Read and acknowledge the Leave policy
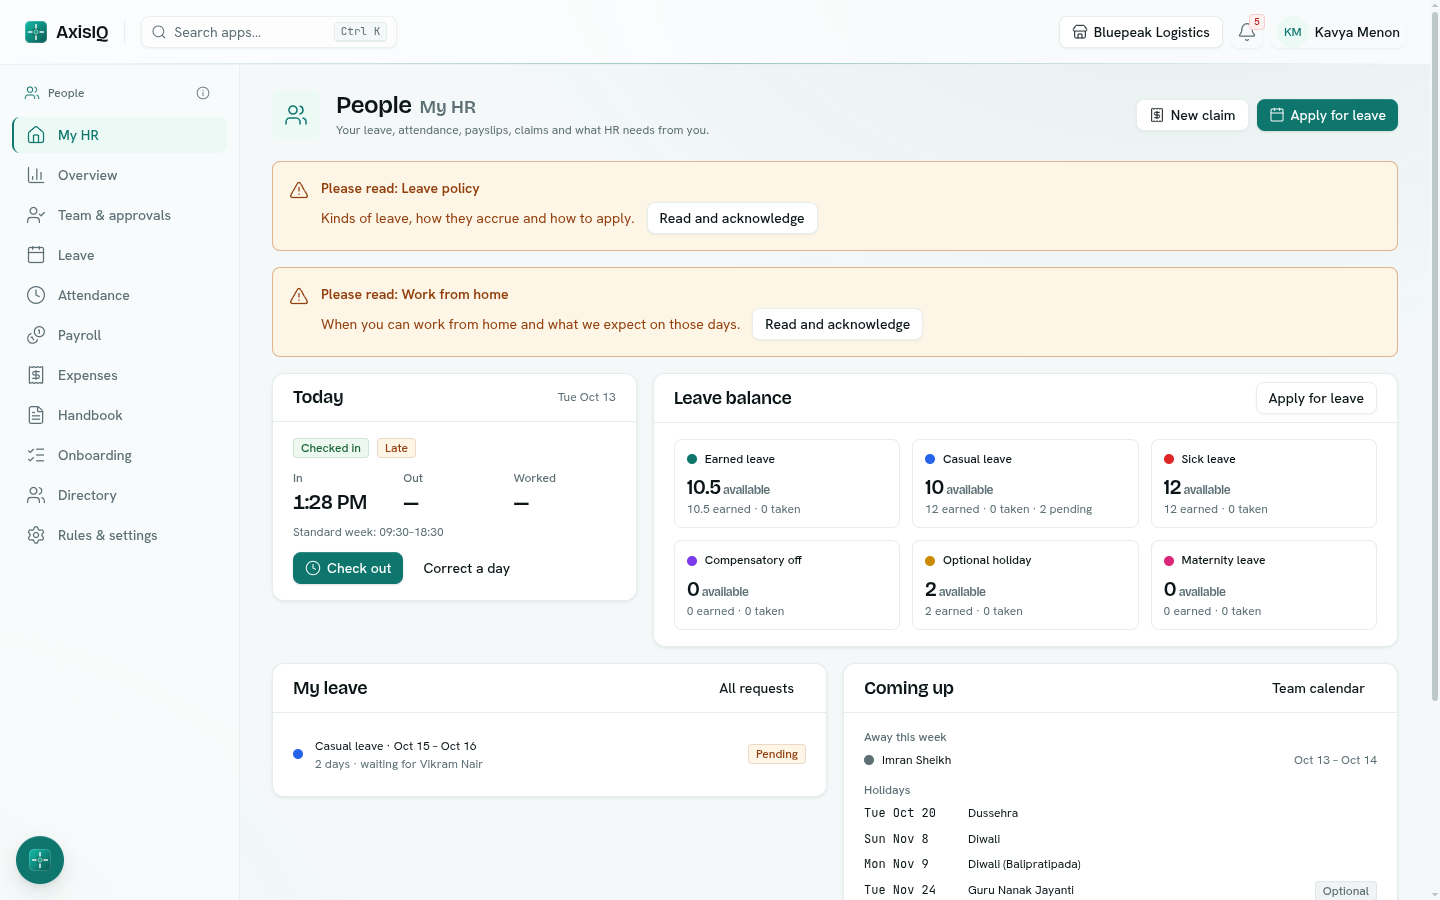The image size is (1440, 900). click(732, 218)
